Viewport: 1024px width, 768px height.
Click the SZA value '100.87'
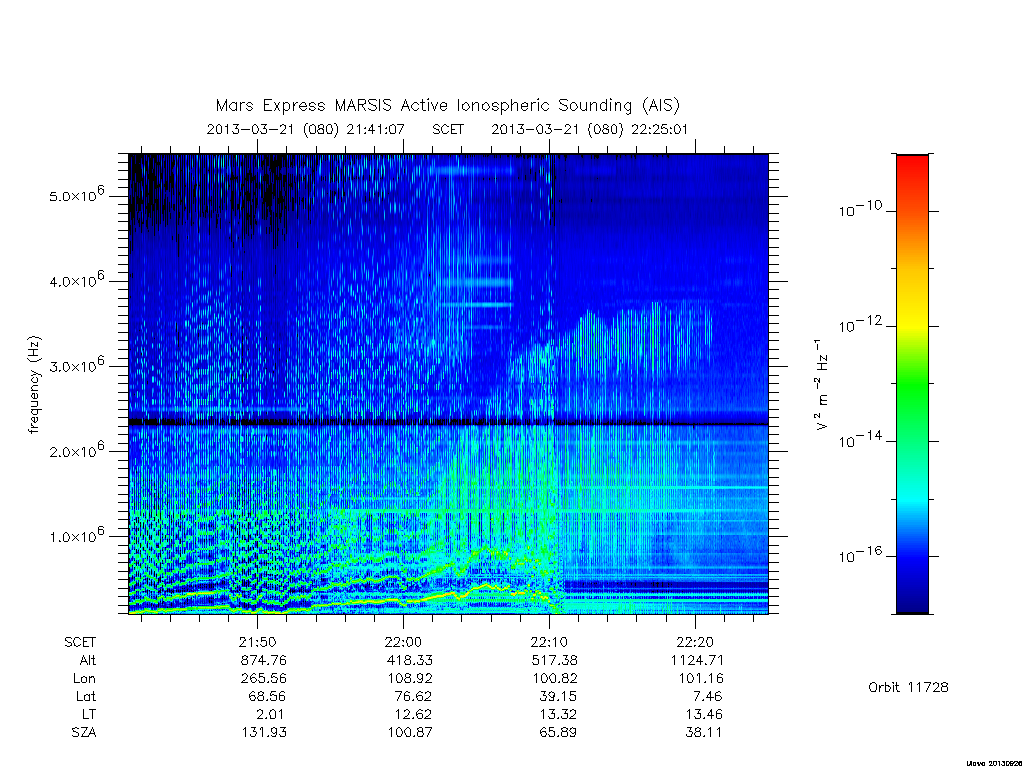[x=409, y=733]
